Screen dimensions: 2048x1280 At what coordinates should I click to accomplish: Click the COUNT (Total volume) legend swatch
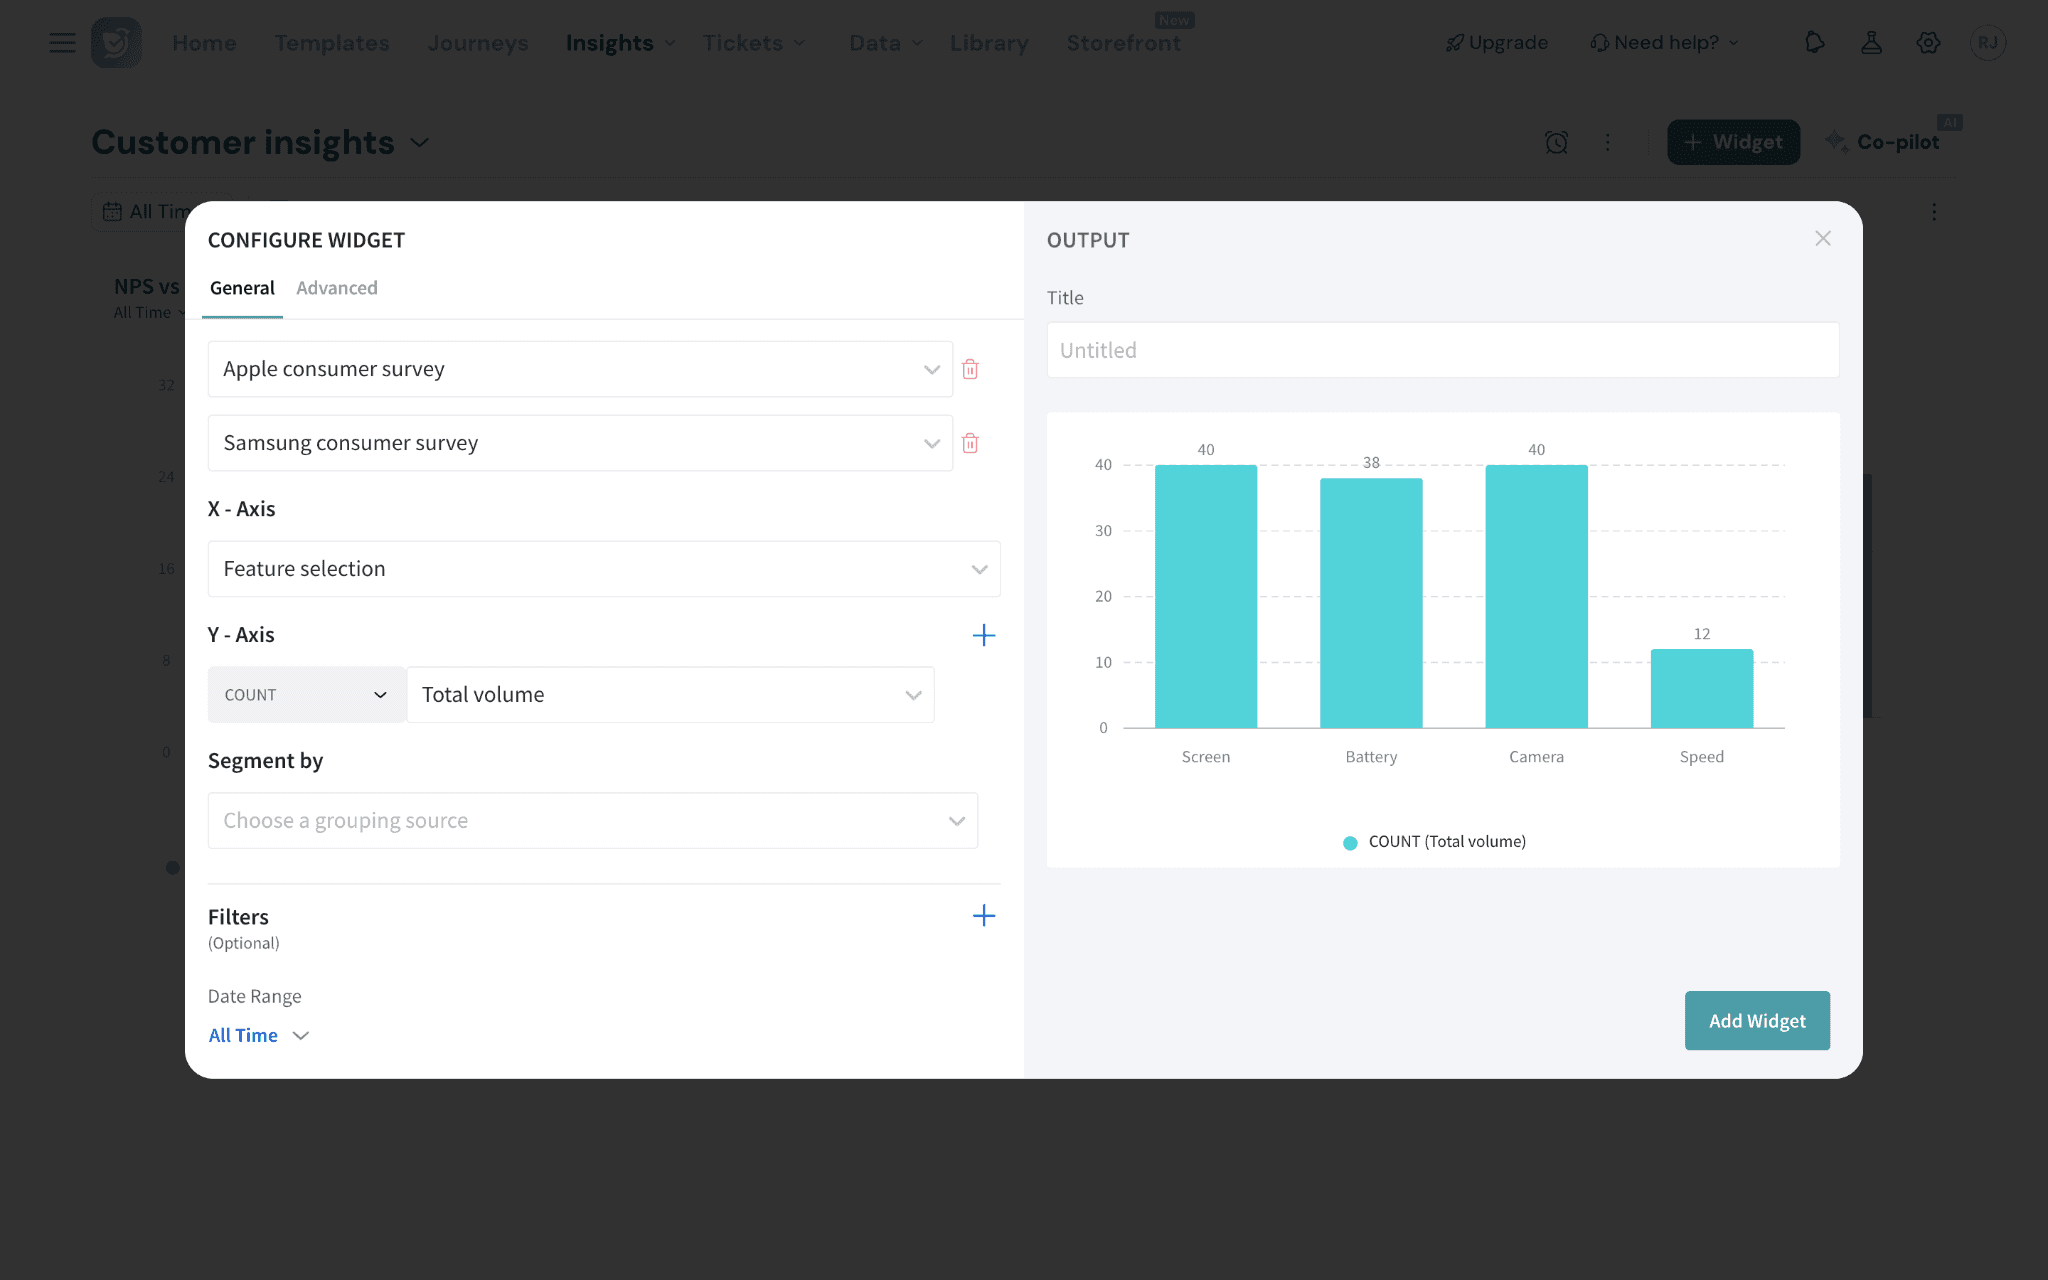pos(1350,842)
